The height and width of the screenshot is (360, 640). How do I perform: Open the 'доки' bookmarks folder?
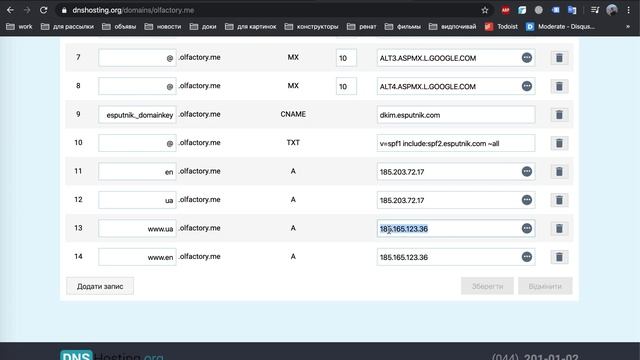tap(202, 27)
